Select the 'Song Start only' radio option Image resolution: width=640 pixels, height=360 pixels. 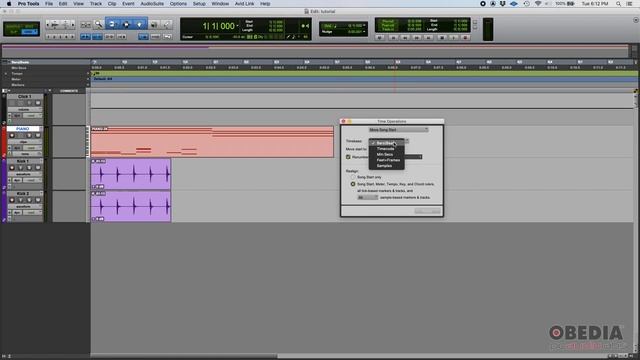pyautogui.click(x=353, y=177)
